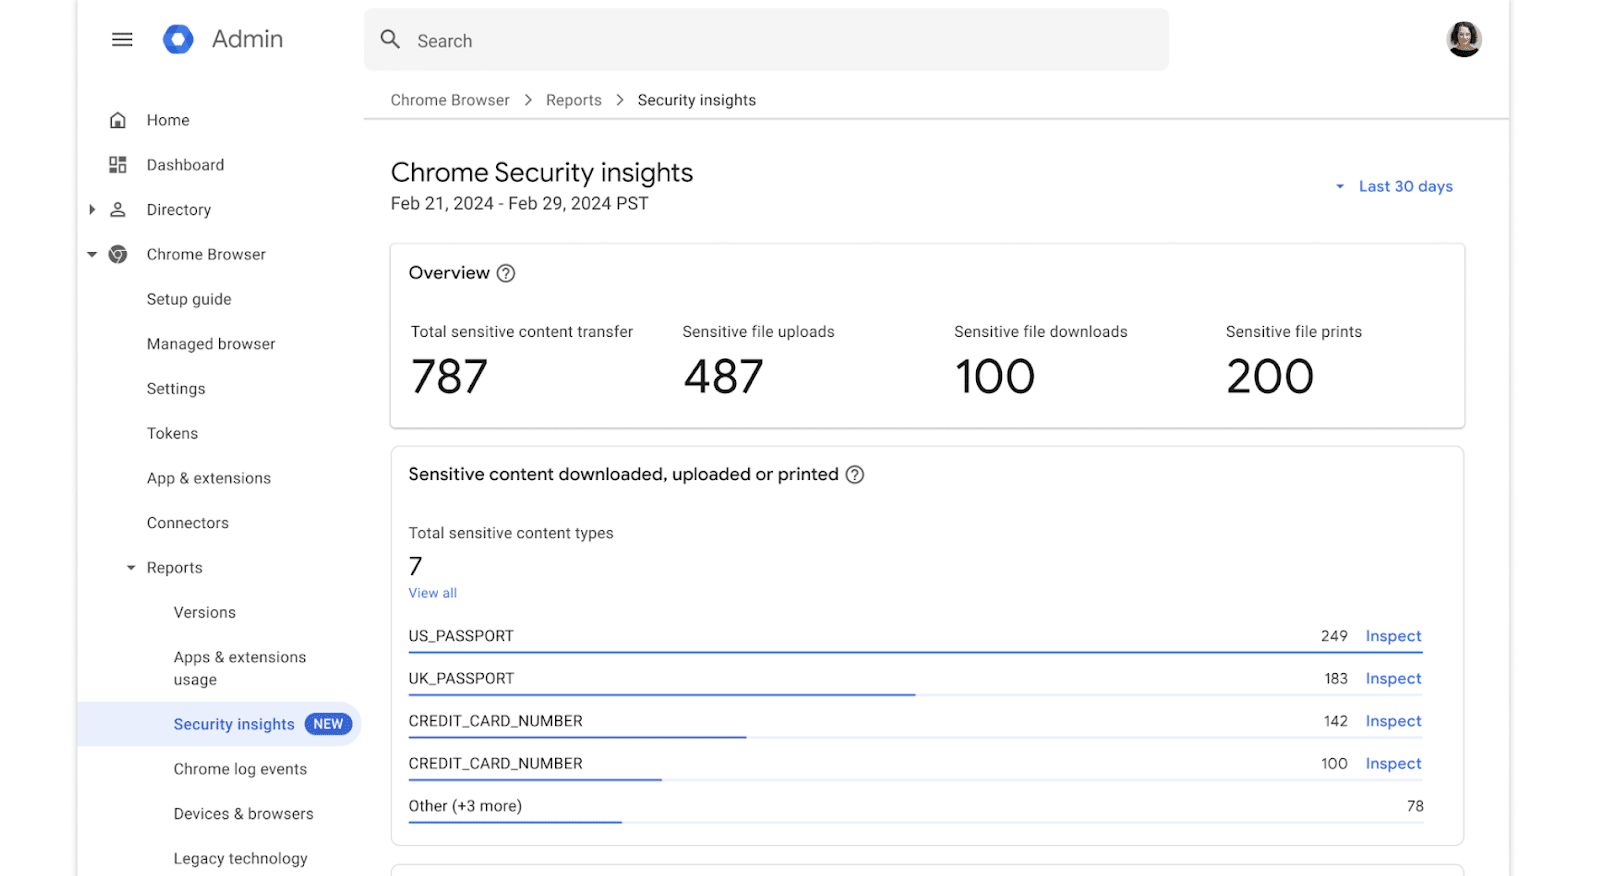Click the Overview help question icon
Screen dimensions: 1600x876
coord(506,274)
